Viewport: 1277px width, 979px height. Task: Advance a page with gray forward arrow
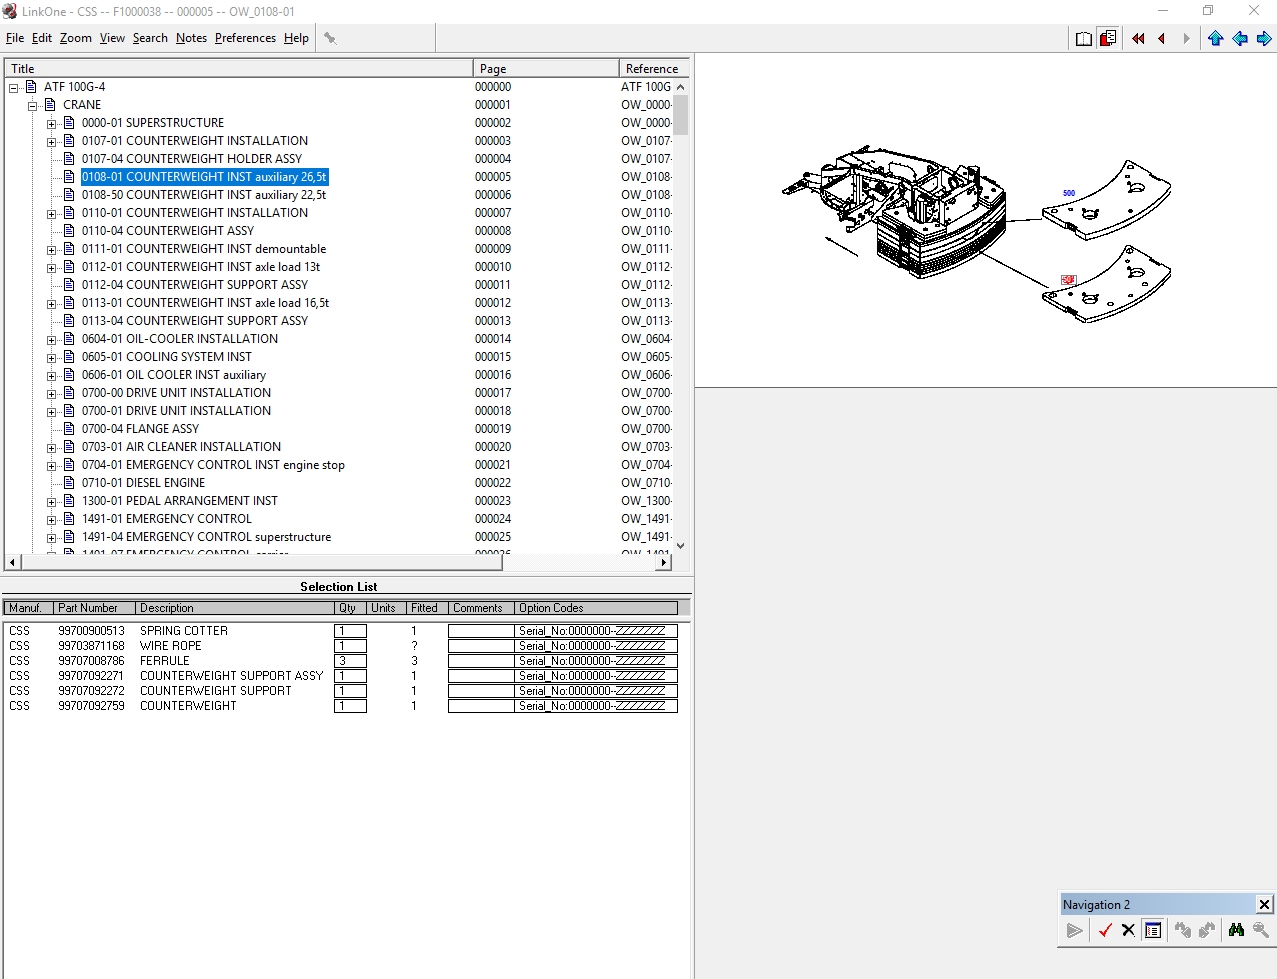click(x=1186, y=37)
